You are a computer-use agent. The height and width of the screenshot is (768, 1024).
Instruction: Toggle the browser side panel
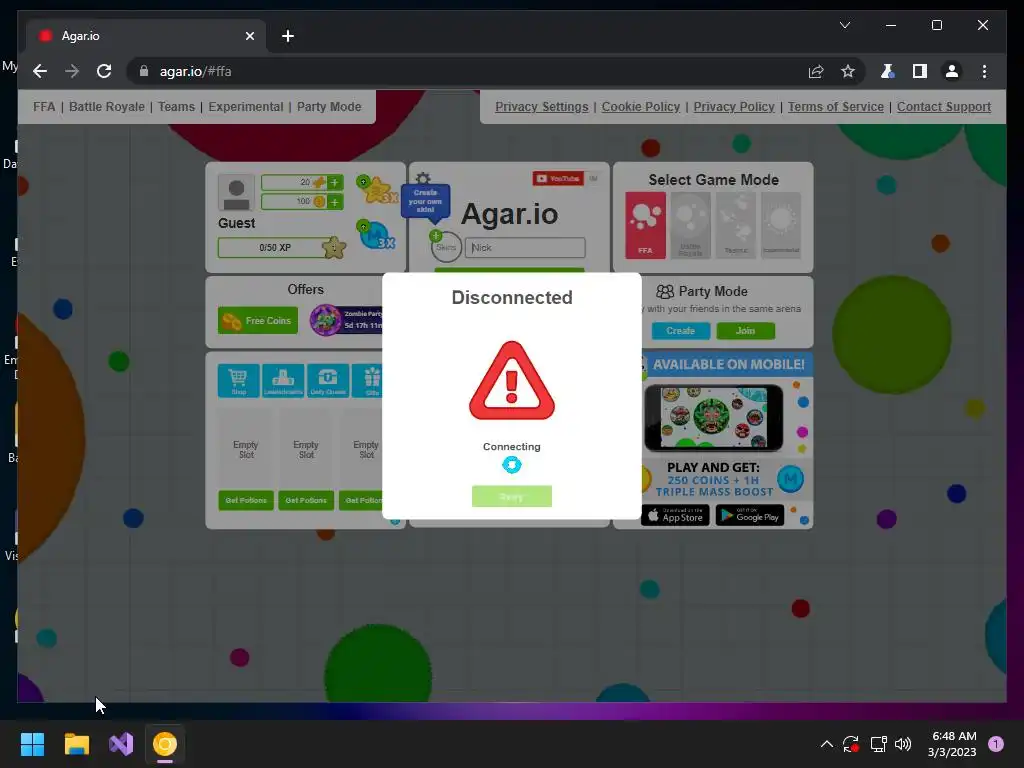point(920,71)
